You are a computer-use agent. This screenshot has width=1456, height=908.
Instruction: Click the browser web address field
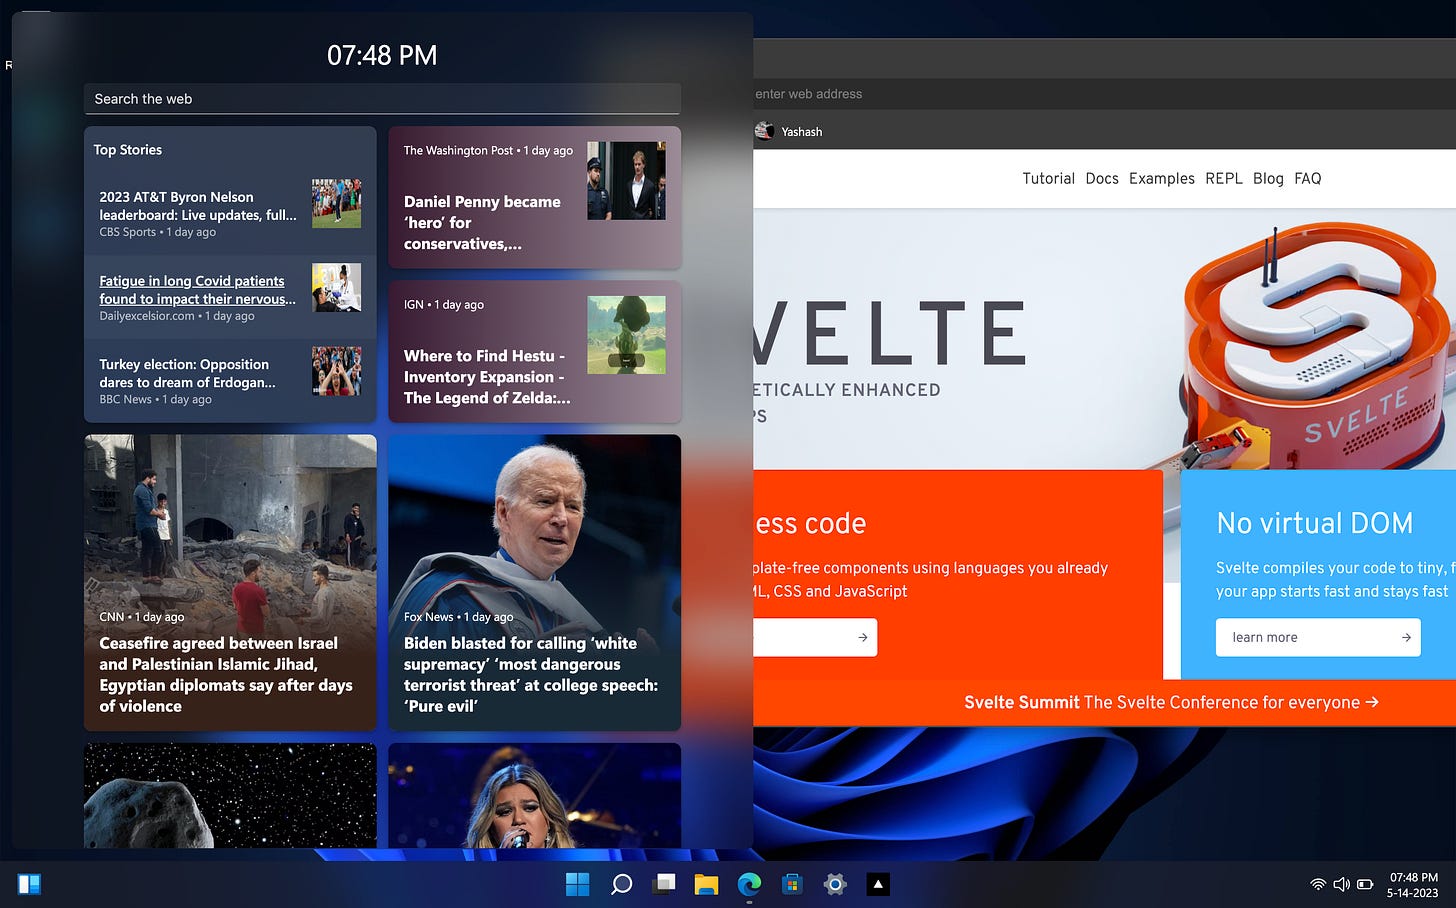click(1104, 94)
